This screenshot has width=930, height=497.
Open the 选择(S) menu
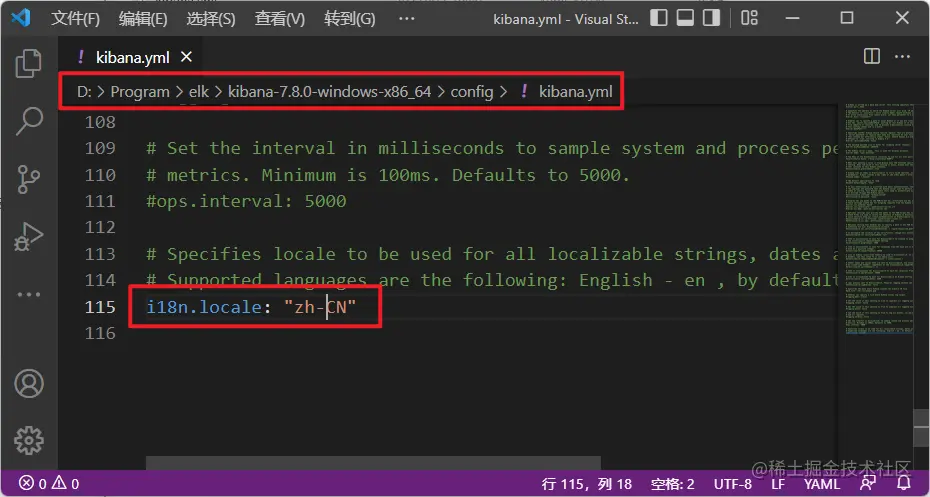[x=211, y=18]
